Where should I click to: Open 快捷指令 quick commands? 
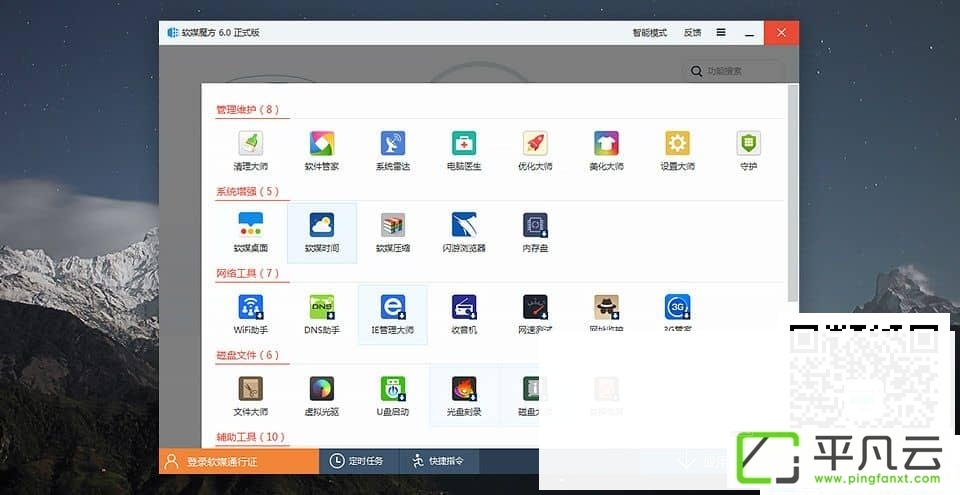pyautogui.click(x=439, y=461)
